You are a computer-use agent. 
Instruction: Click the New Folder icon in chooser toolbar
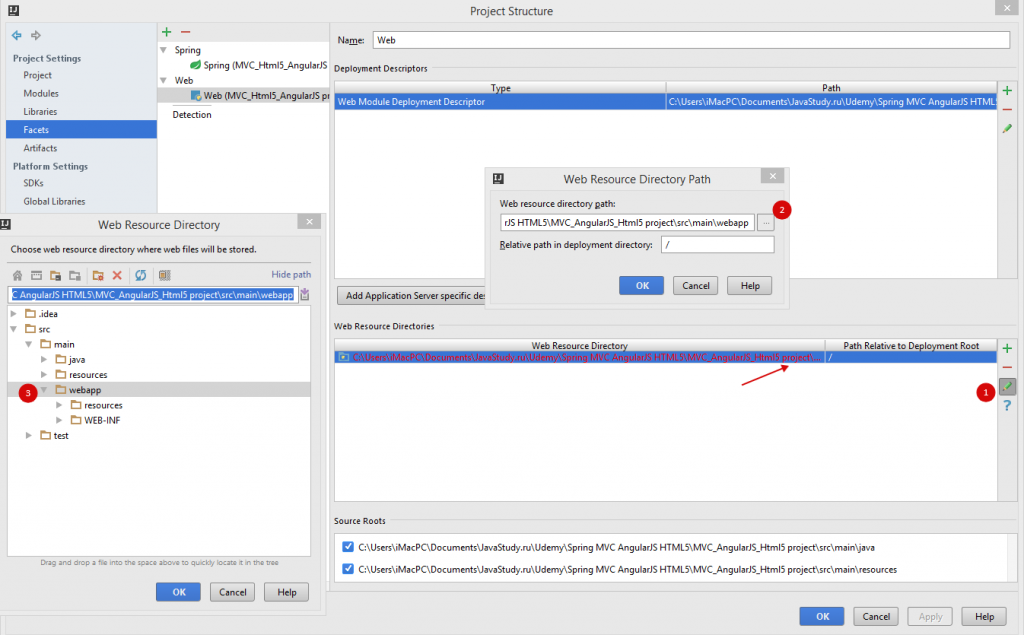pyautogui.click(x=98, y=275)
